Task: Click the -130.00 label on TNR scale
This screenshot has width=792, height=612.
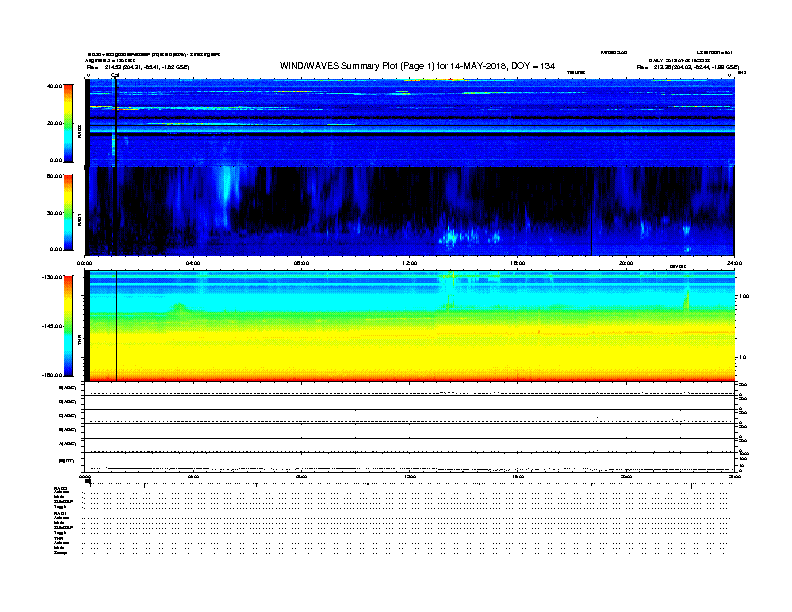Action: (53, 277)
